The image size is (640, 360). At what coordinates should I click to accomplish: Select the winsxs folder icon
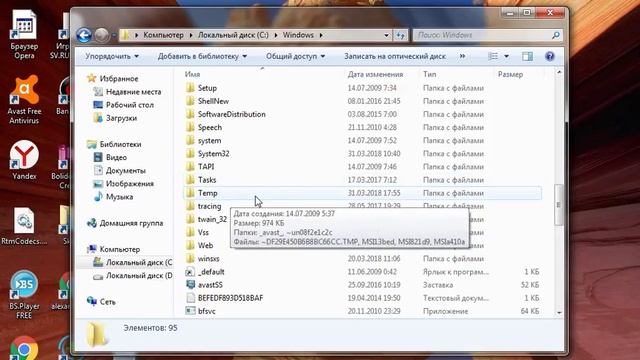(190, 258)
